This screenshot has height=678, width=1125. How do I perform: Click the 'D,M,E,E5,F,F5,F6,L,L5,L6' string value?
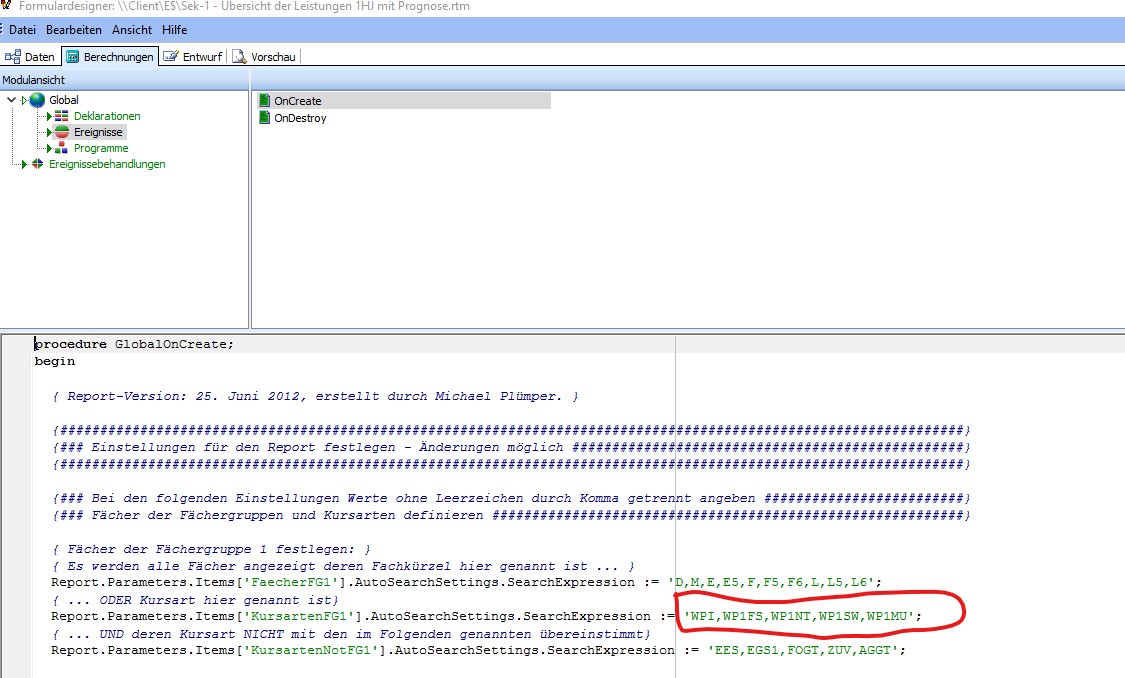[x=771, y=583]
